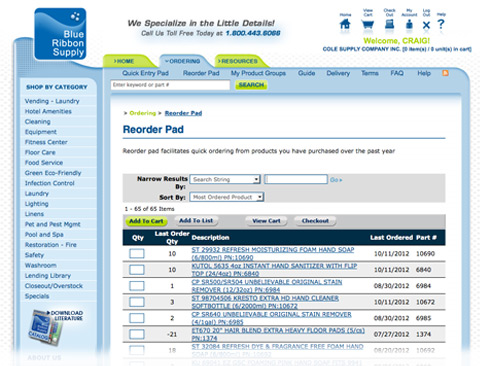The height and width of the screenshot is (366, 480).
Task: Click the Add To Cart button
Action: tap(146, 221)
